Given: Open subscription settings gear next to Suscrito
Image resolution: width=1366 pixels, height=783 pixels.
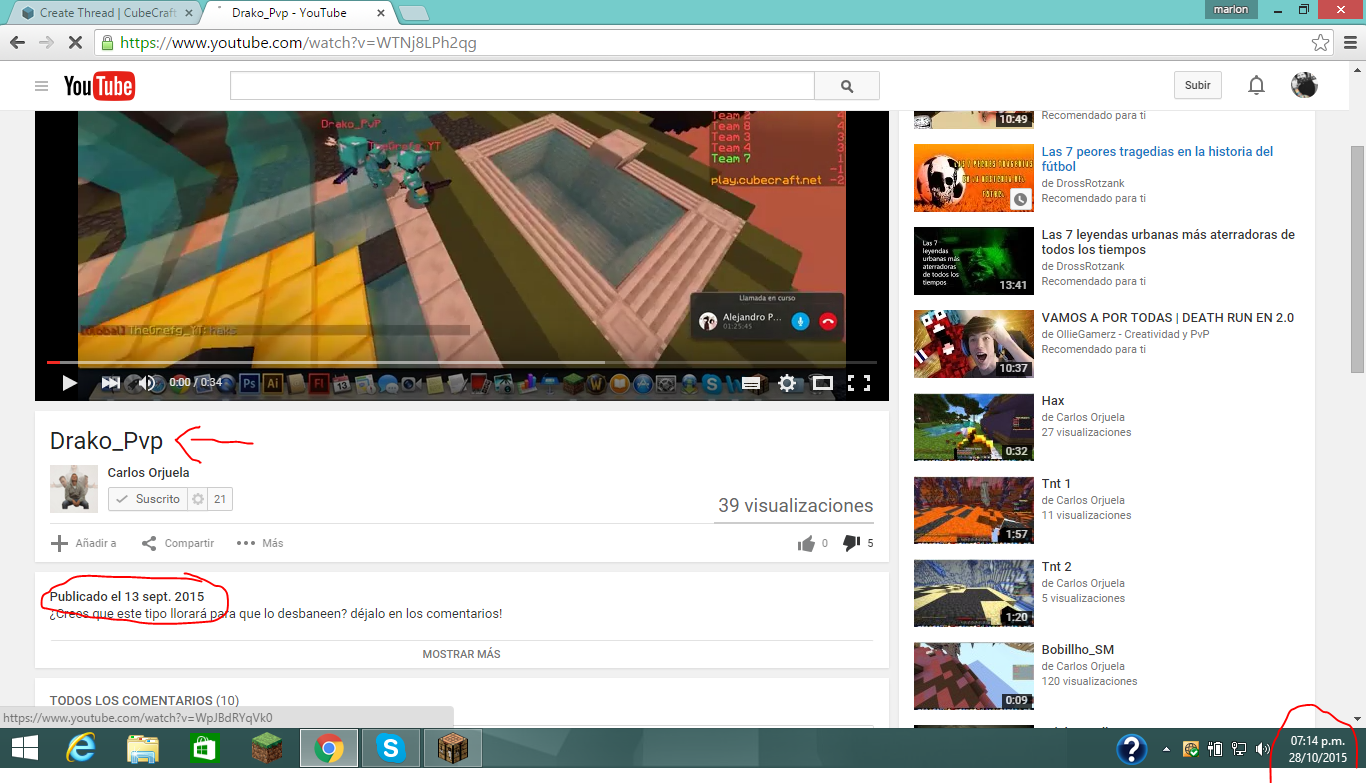Looking at the screenshot, I should coord(198,499).
